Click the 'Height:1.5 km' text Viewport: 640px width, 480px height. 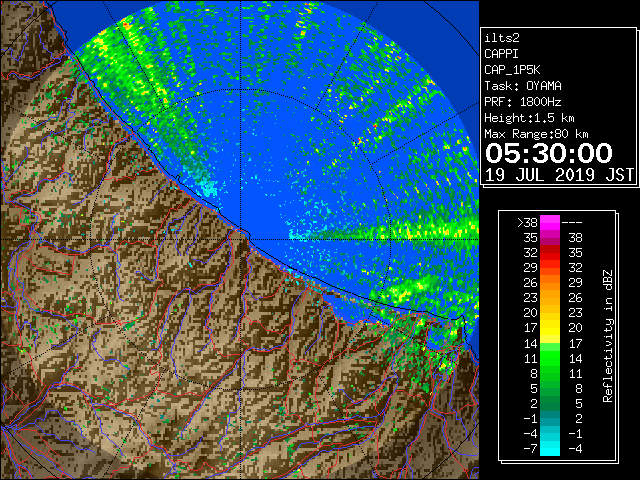[x=529, y=118]
